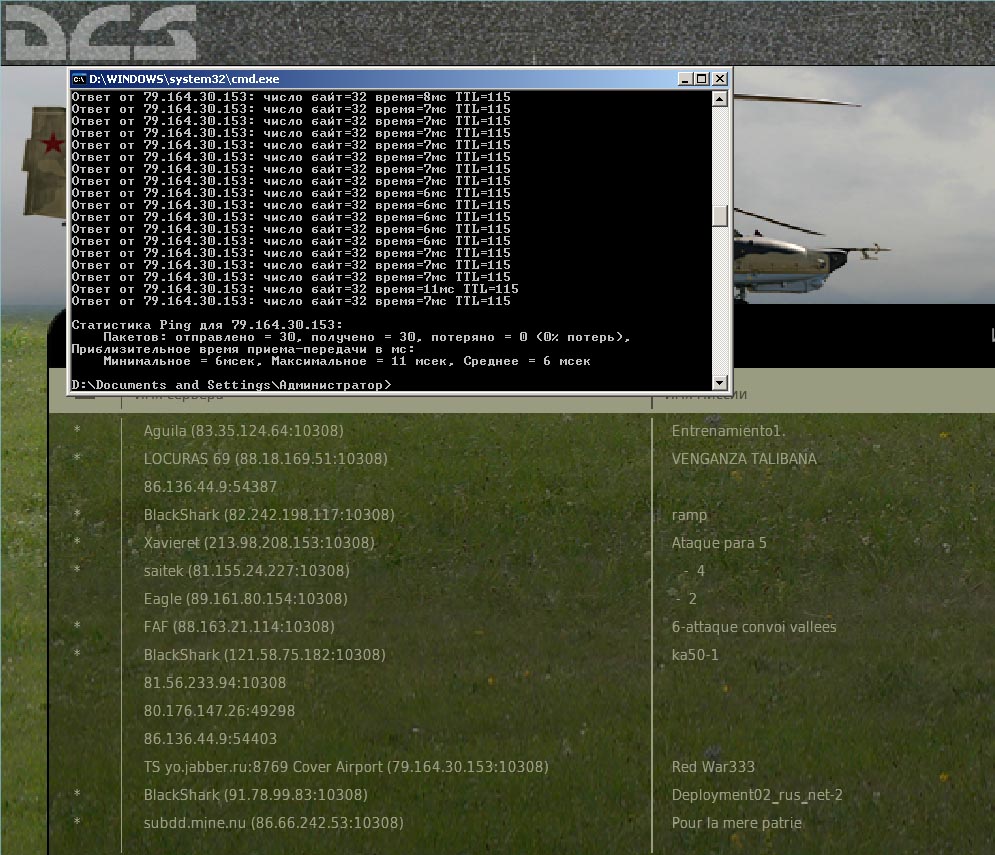995x855 pixels.
Task: Grab the cmd window scrollbar thumb
Action: pos(719,216)
